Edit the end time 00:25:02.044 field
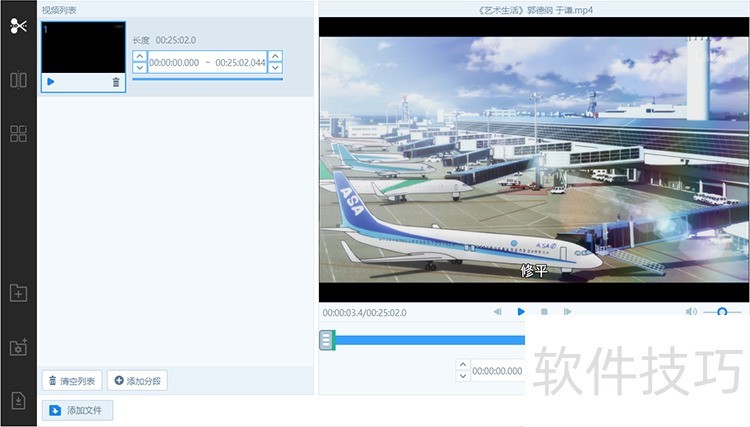750x427 pixels. [x=240, y=62]
